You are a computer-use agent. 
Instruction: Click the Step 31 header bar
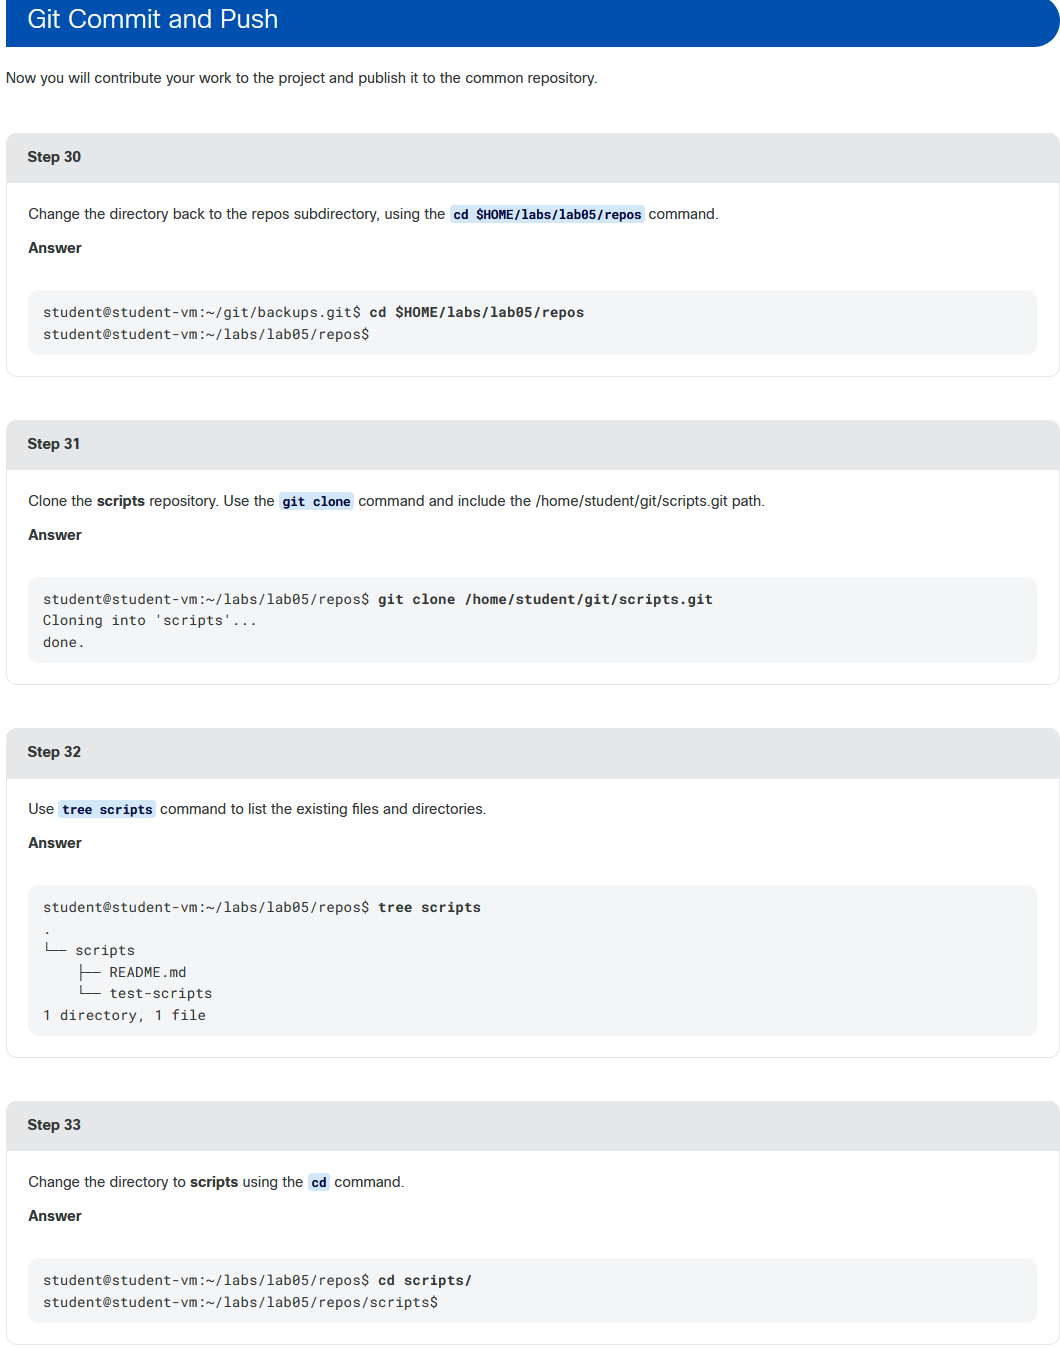tap(532, 444)
